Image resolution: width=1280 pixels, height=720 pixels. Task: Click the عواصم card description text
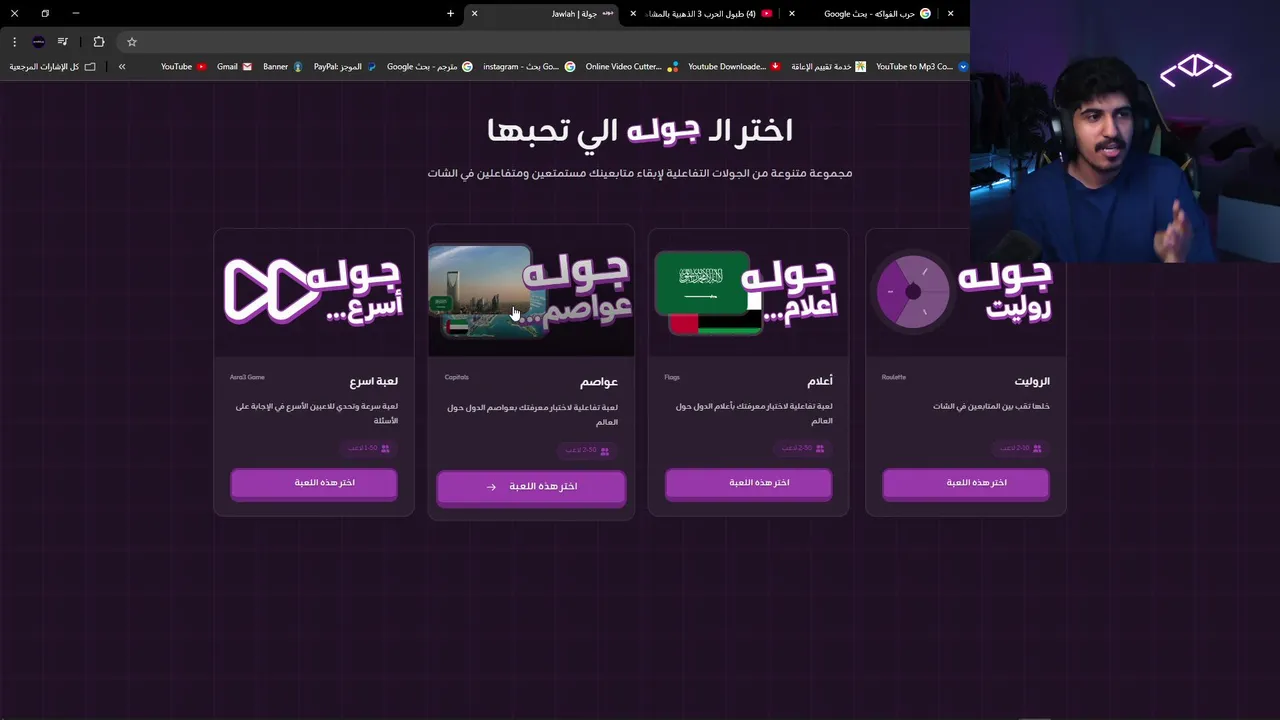(532, 415)
